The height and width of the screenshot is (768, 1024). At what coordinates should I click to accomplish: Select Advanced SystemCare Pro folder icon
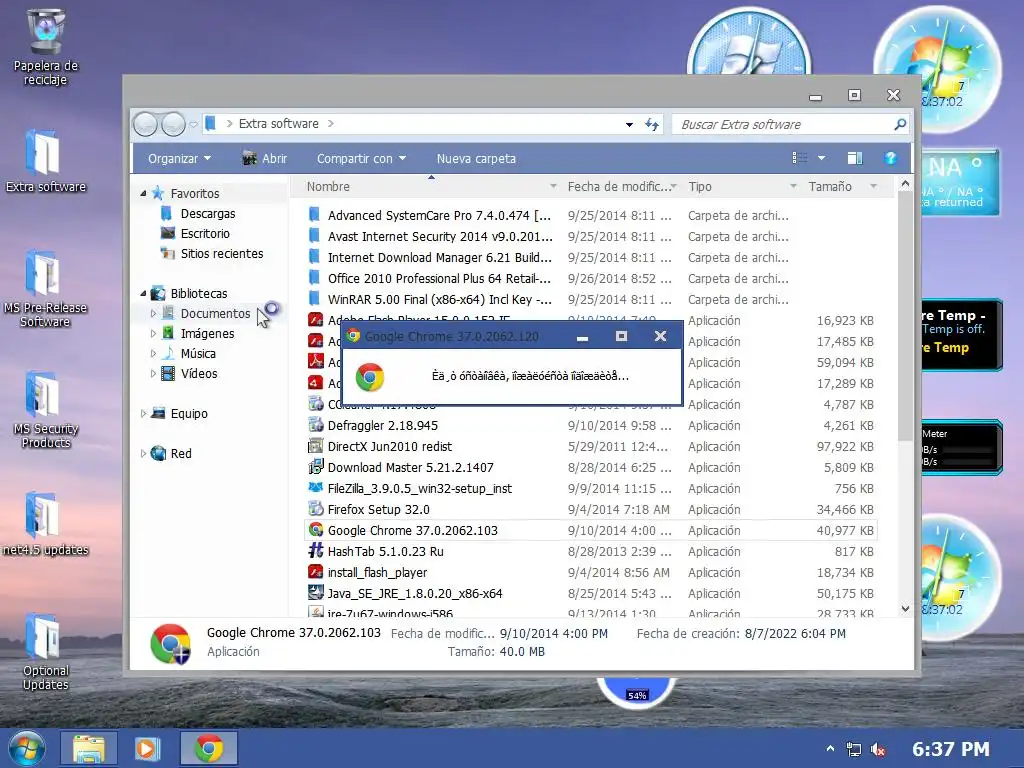[315, 215]
